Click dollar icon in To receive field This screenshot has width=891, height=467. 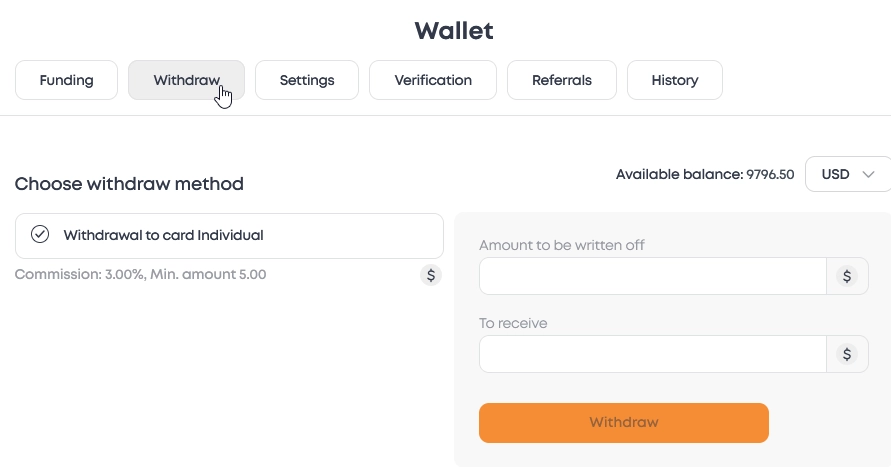[848, 353]
